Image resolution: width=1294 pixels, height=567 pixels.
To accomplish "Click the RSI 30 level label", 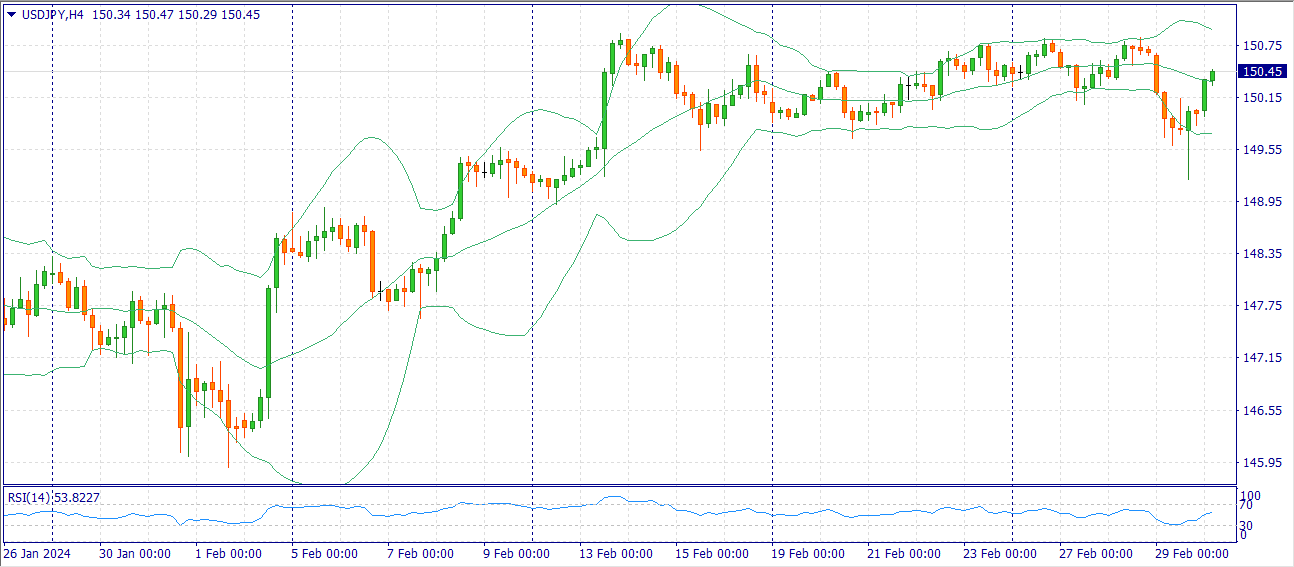I will [1245, 525].
